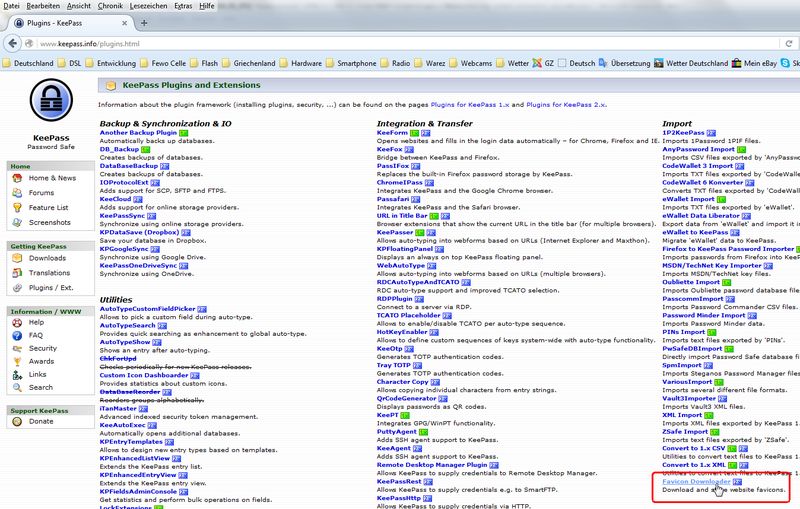Click the Help lifebuoy icon

pyautogui.click(x=17, y=322)
